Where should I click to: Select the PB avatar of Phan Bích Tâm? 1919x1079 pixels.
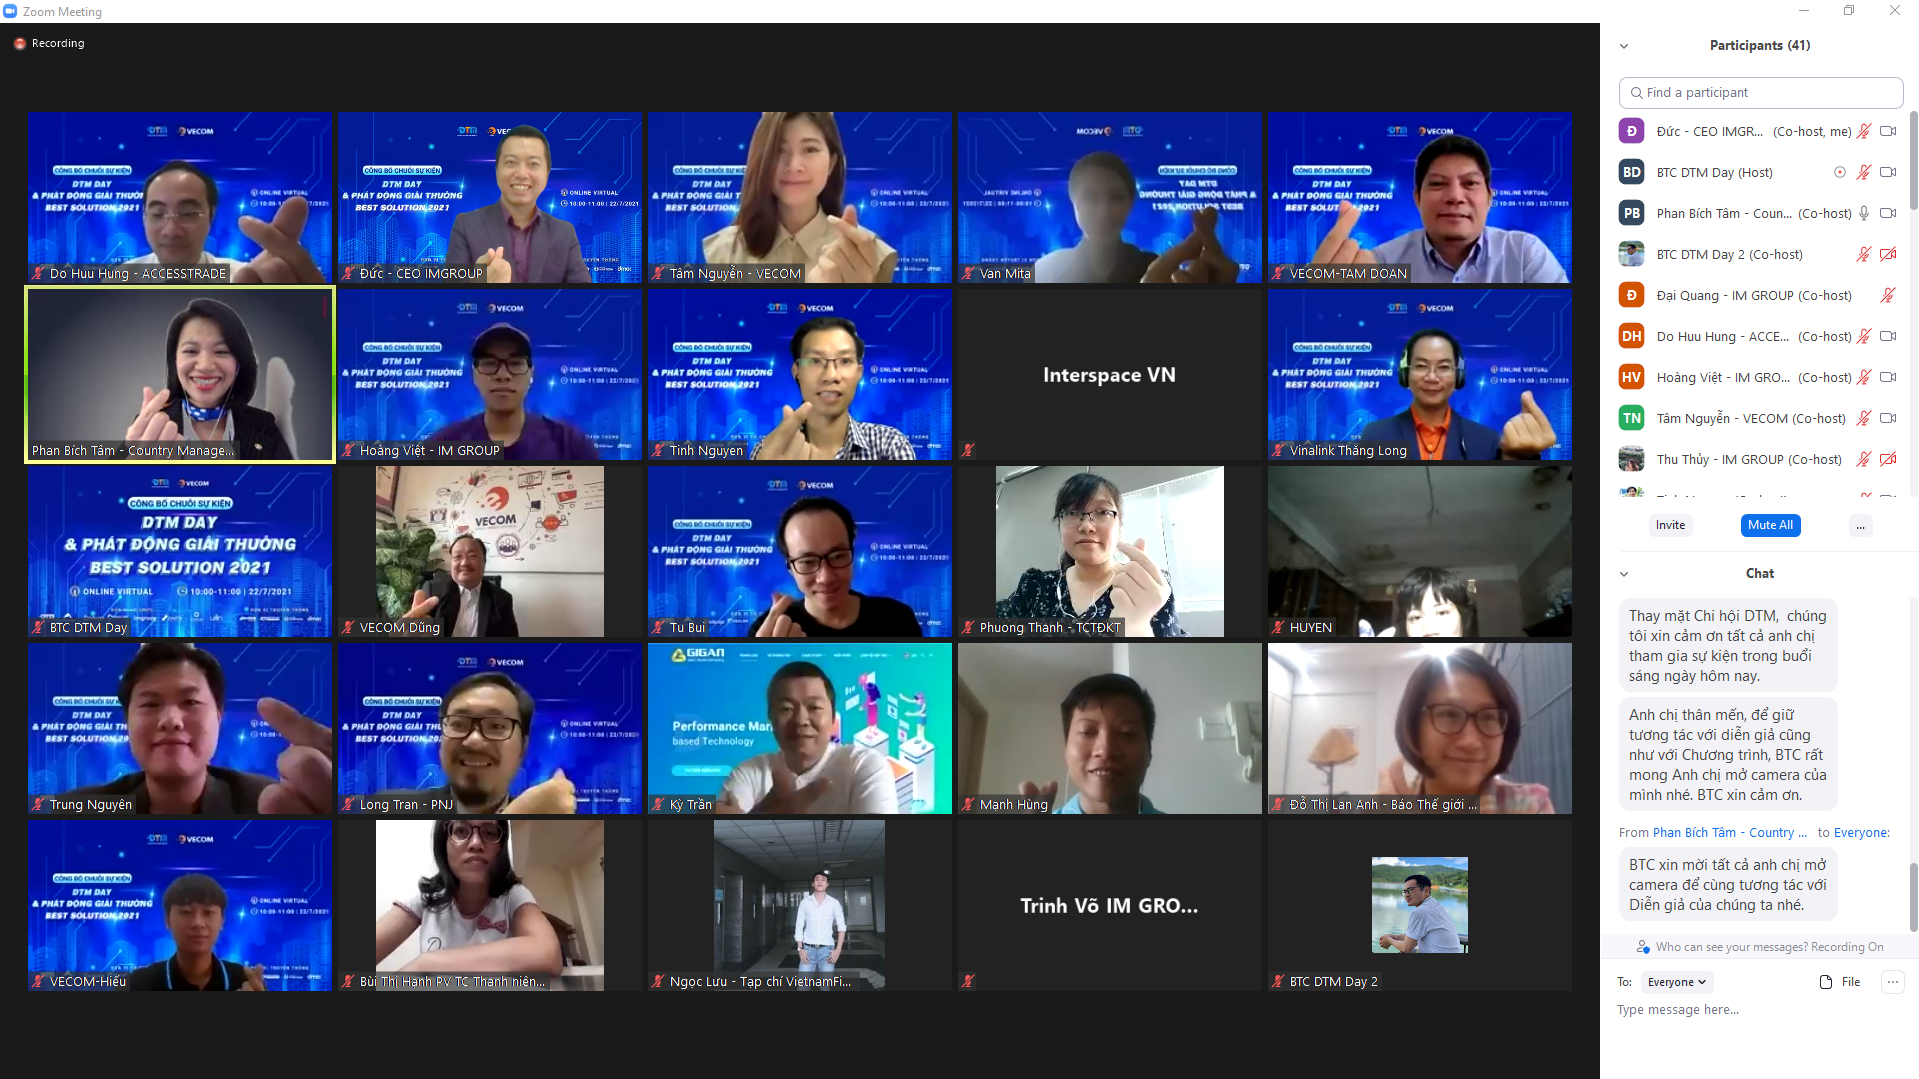(1631, 213)
